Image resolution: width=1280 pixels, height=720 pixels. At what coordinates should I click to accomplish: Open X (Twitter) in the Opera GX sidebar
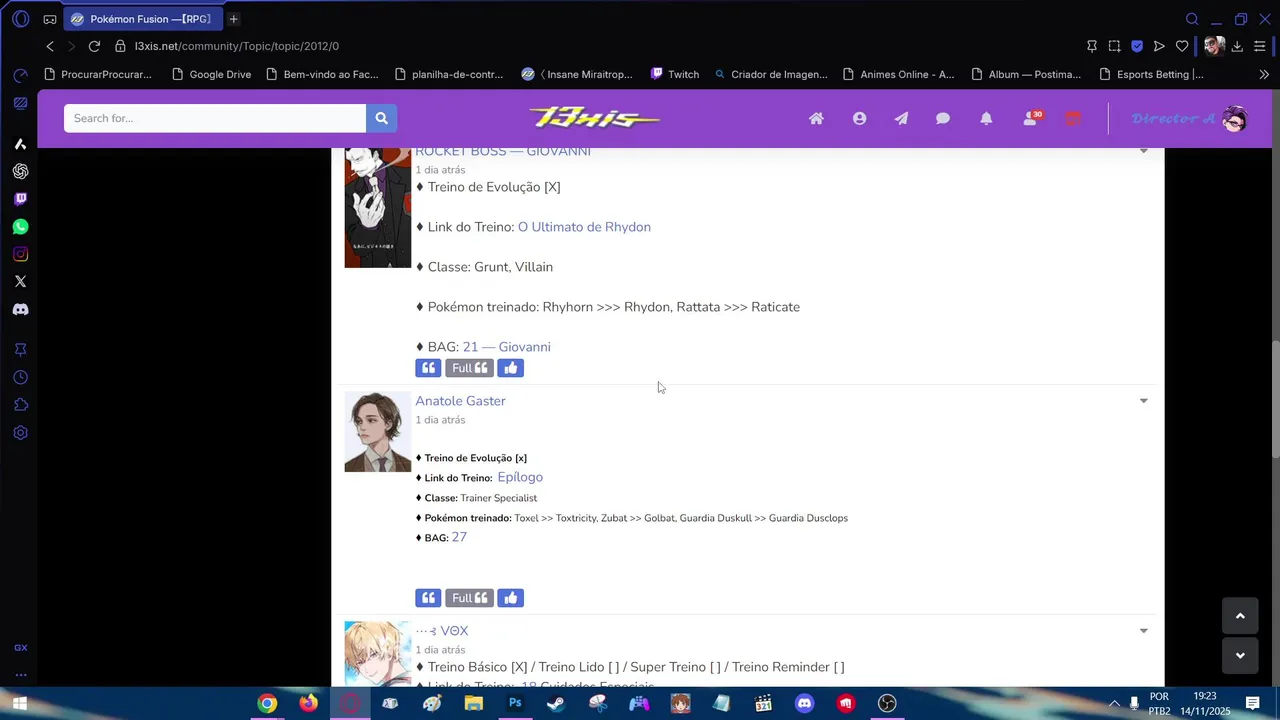[x=20, y=282]
